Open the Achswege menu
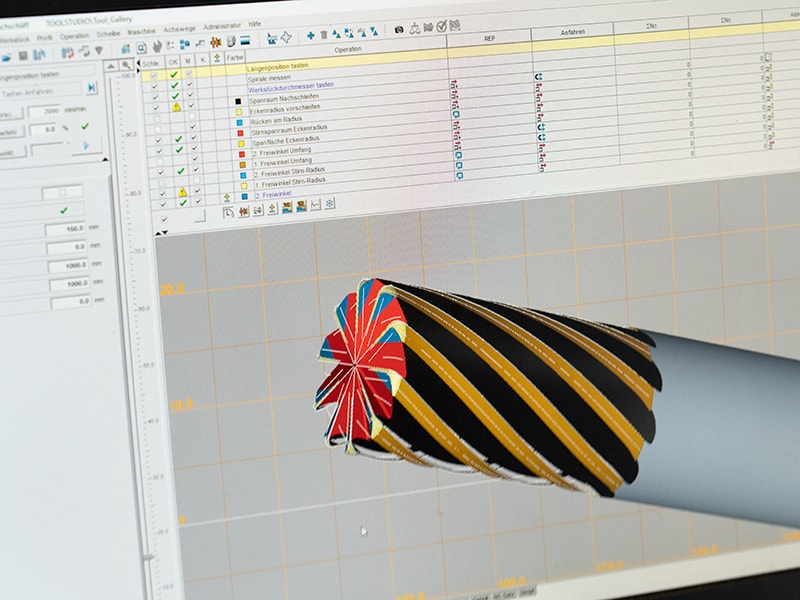 coord(179,29)
